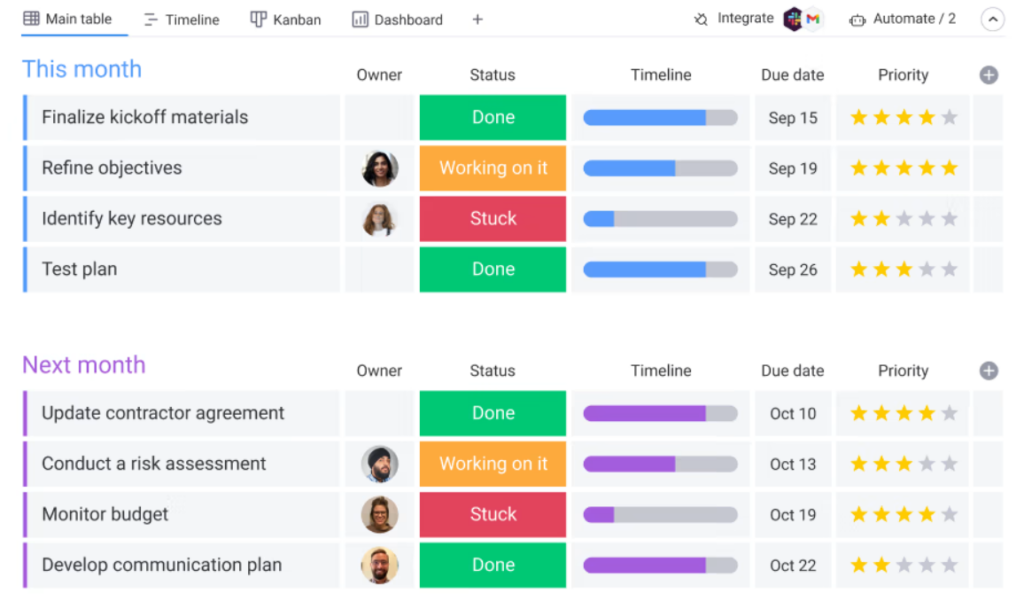Set fifth star on Test plan priority

coord(949,269)
